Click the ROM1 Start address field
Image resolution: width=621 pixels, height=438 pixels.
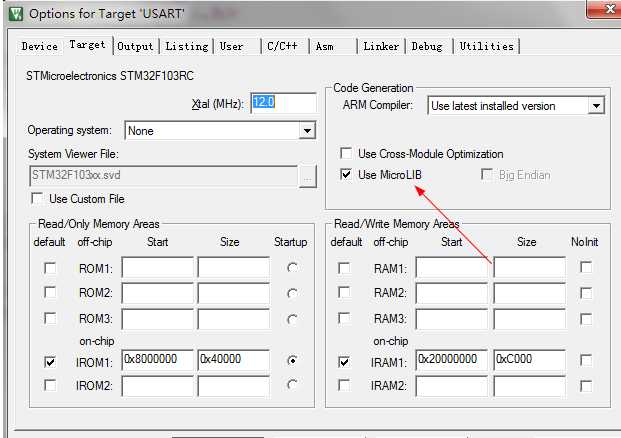coord(157,267)
